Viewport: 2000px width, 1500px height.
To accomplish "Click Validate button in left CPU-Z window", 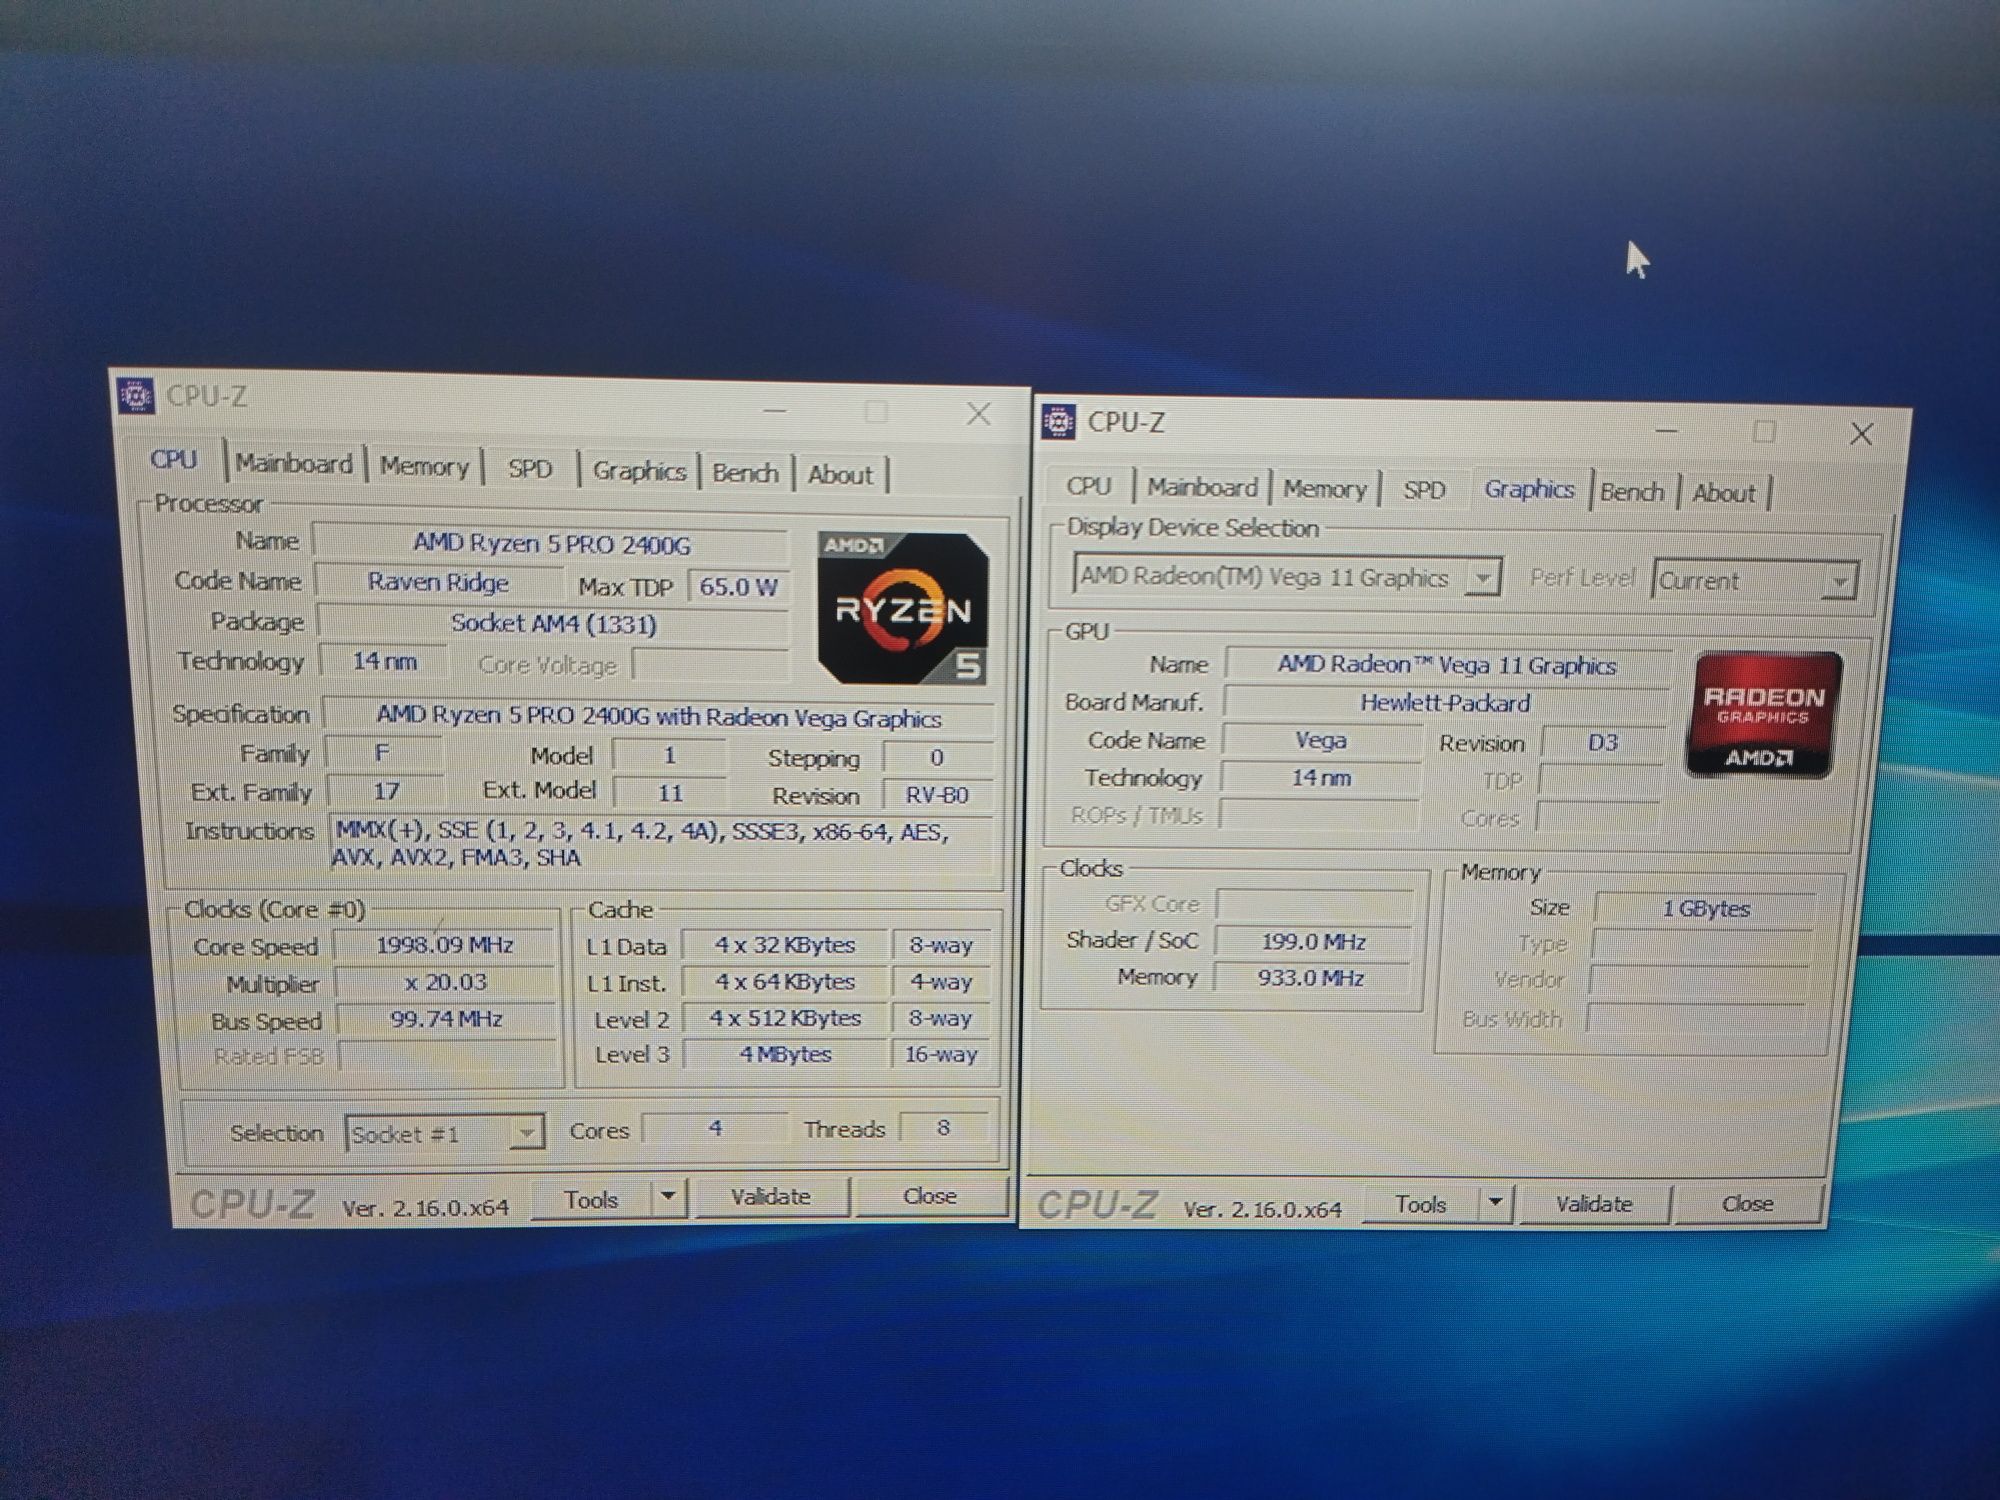I will pyautogui.click(x=771, y=1197).
